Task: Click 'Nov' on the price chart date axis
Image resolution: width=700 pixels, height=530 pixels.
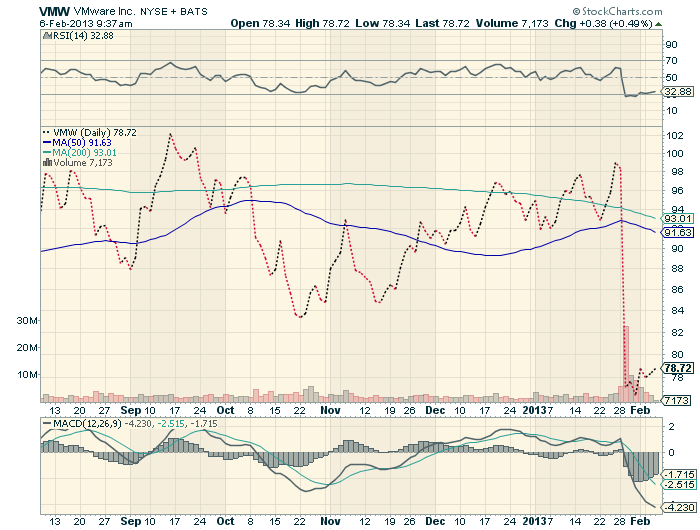Action: (331, 410)
